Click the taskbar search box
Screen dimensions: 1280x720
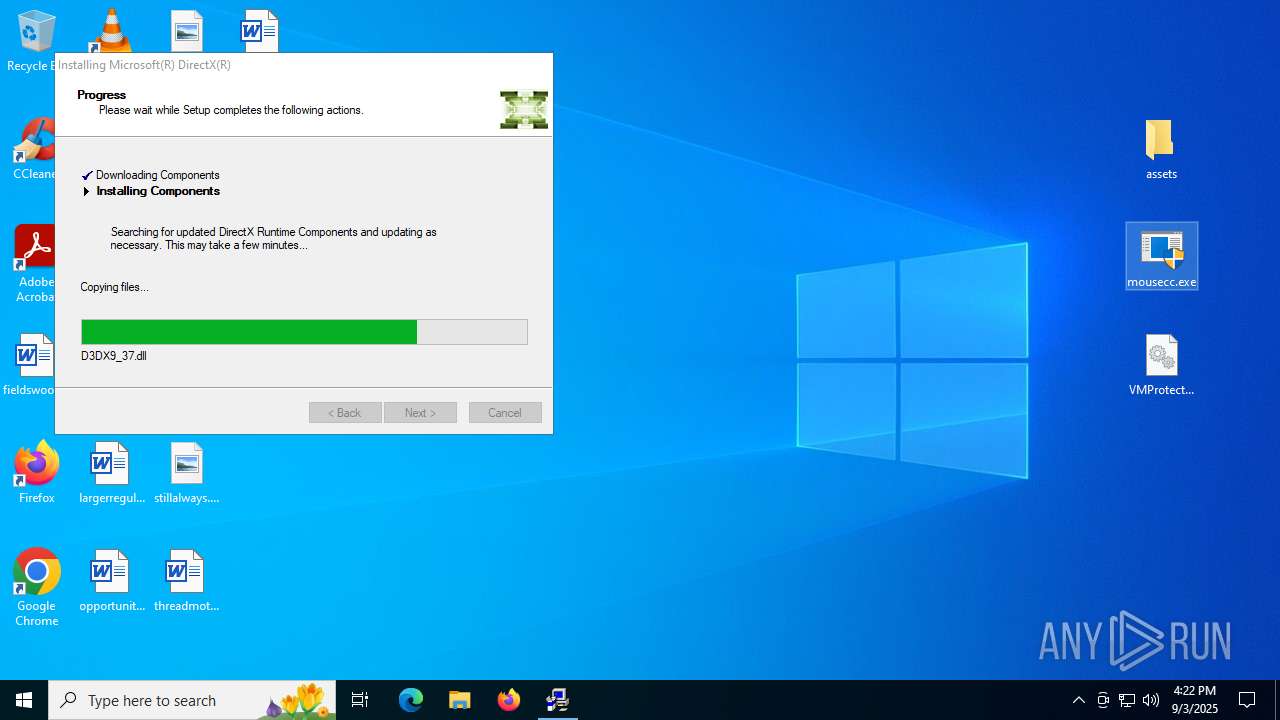tap(192, 700)
